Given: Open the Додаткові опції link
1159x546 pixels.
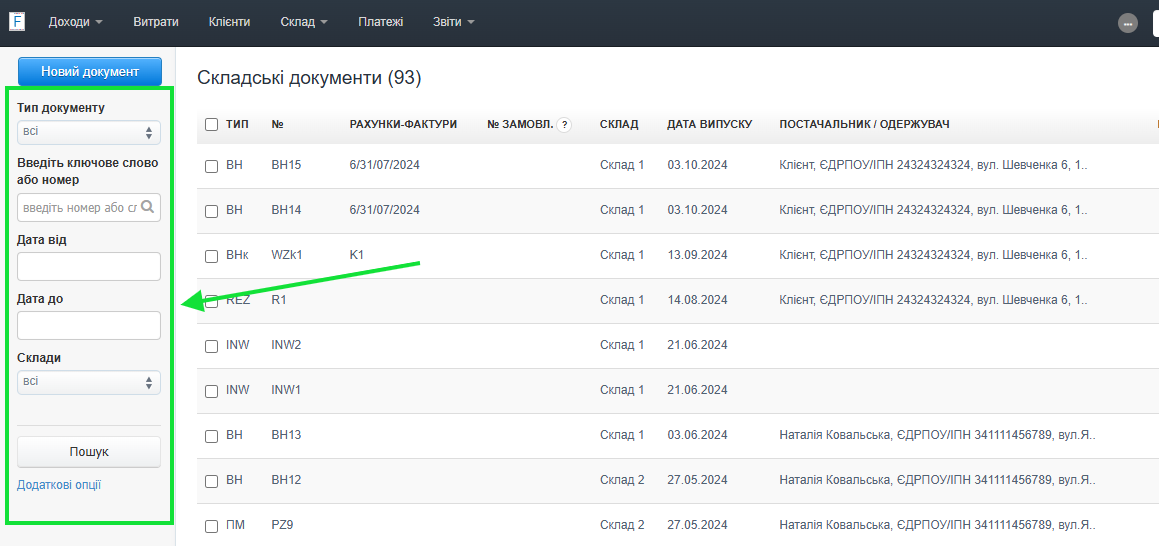Looking at the screenshot, I should [59, 485].
